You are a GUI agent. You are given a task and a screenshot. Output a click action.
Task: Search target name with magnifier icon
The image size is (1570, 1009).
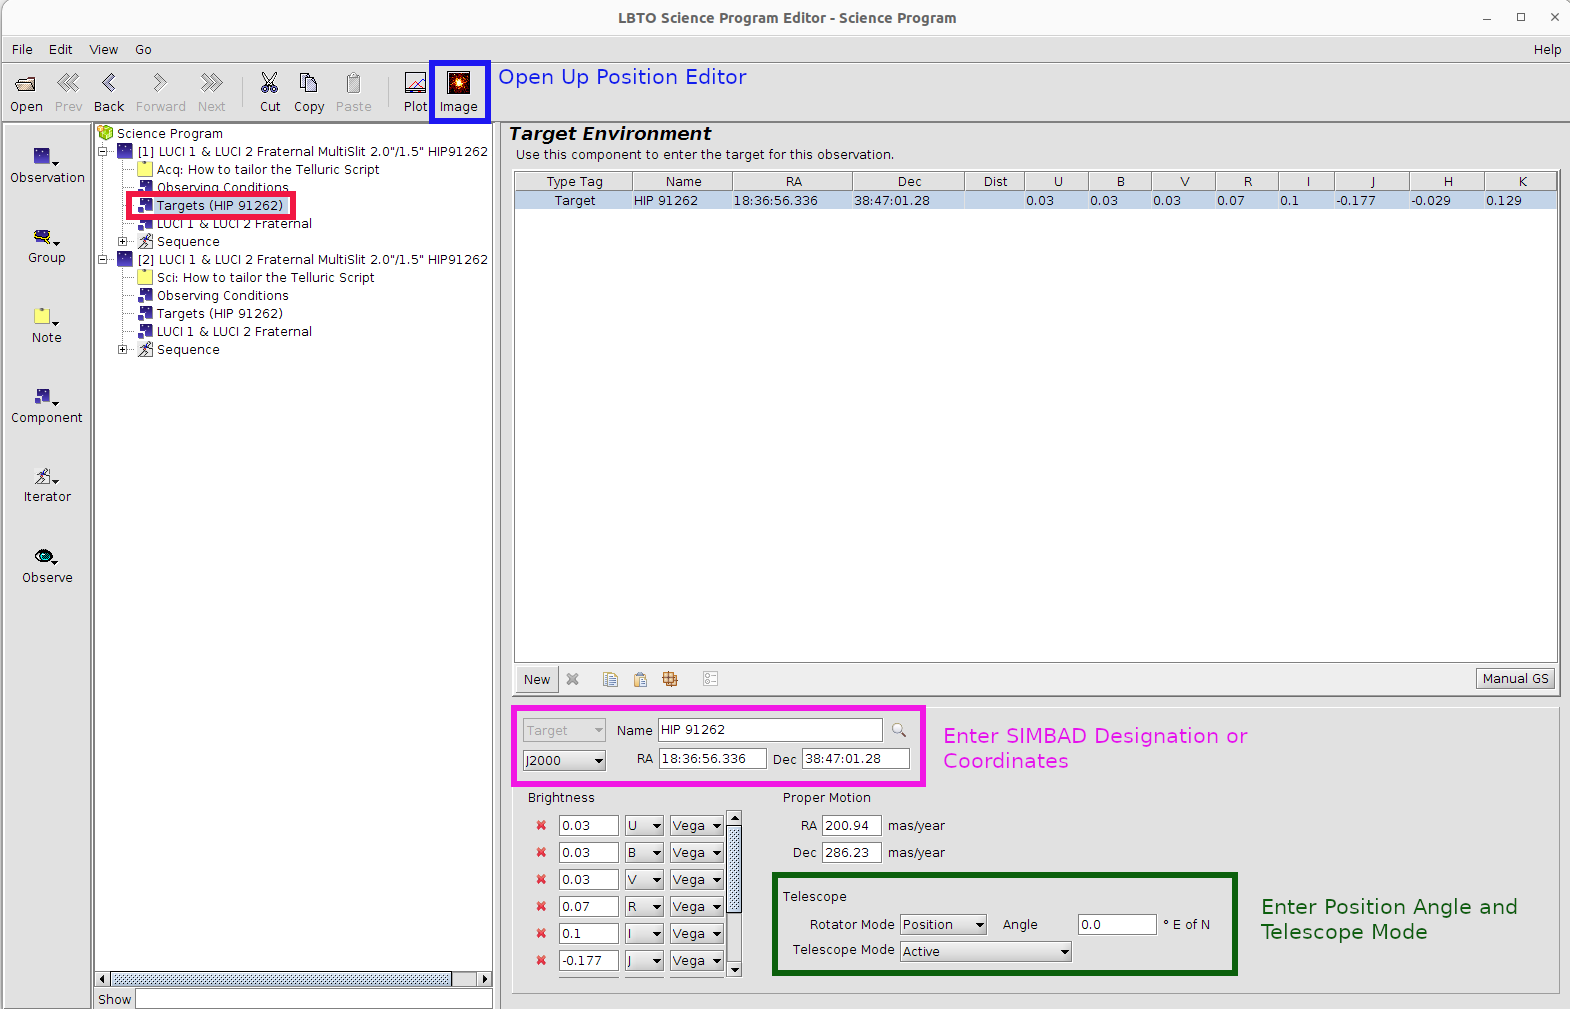point(899,730)
